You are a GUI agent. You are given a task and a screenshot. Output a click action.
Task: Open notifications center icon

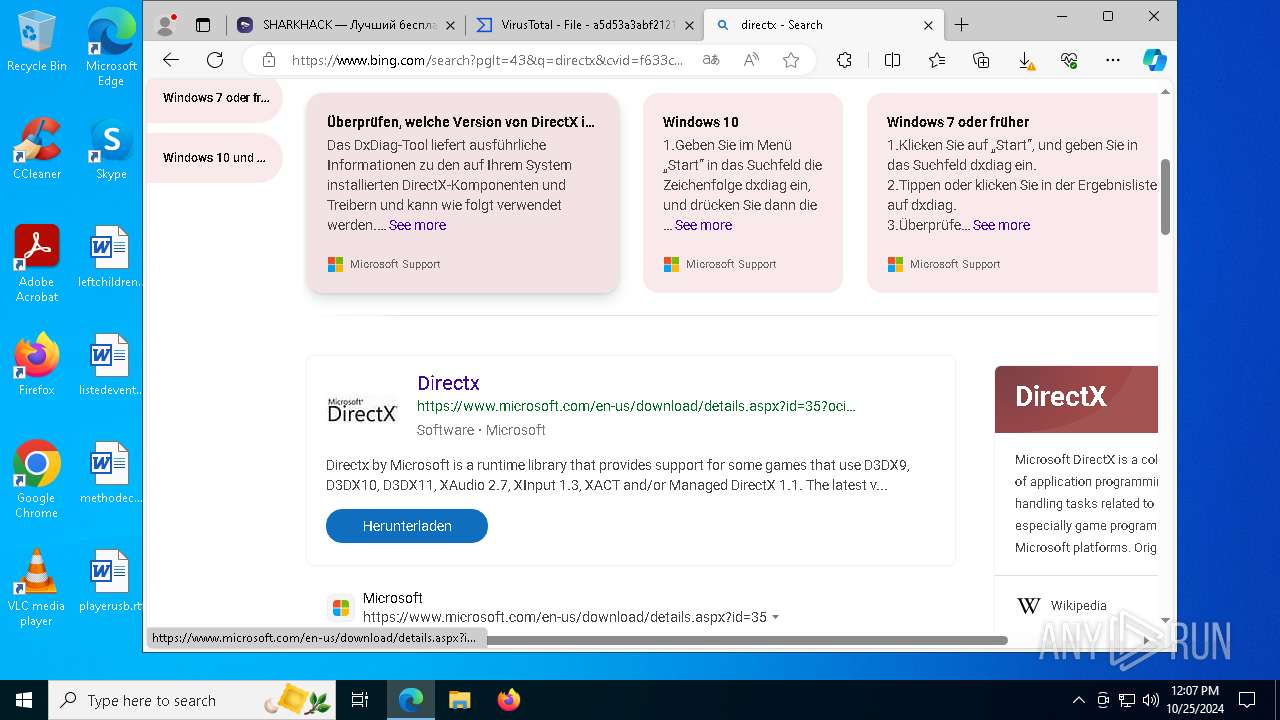point(1247,700)
